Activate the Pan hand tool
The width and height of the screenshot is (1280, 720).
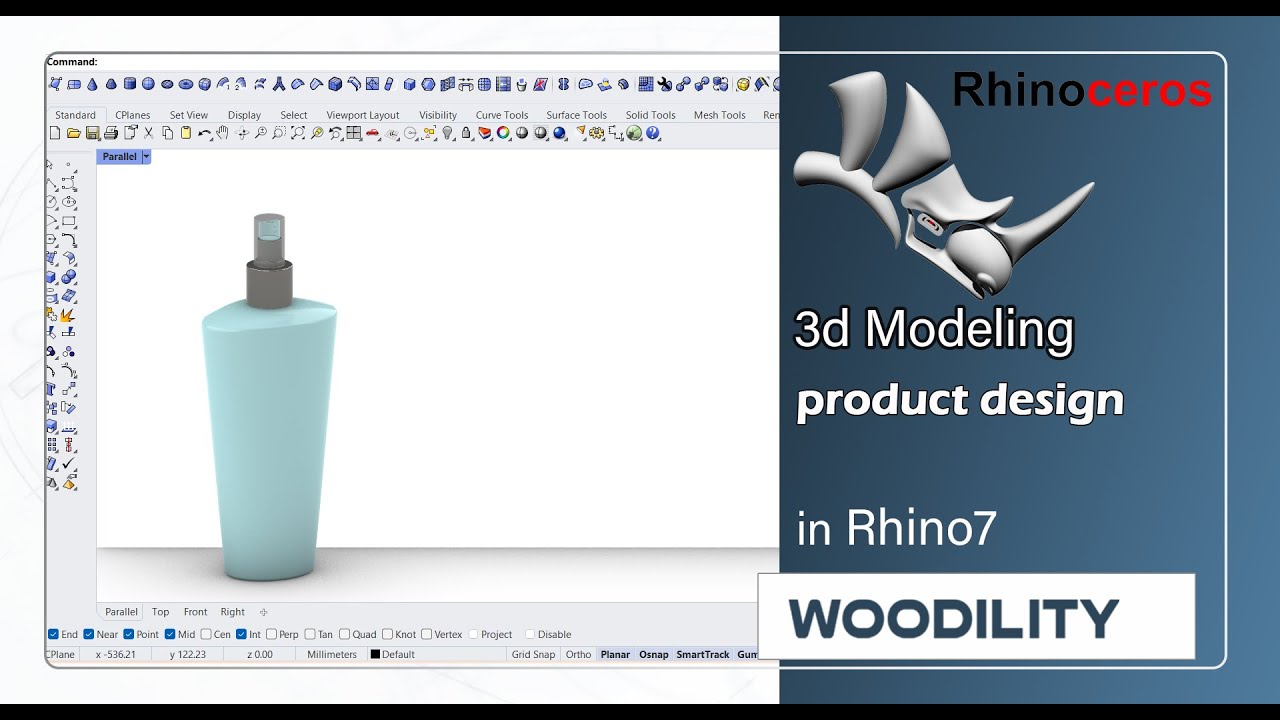222,133
